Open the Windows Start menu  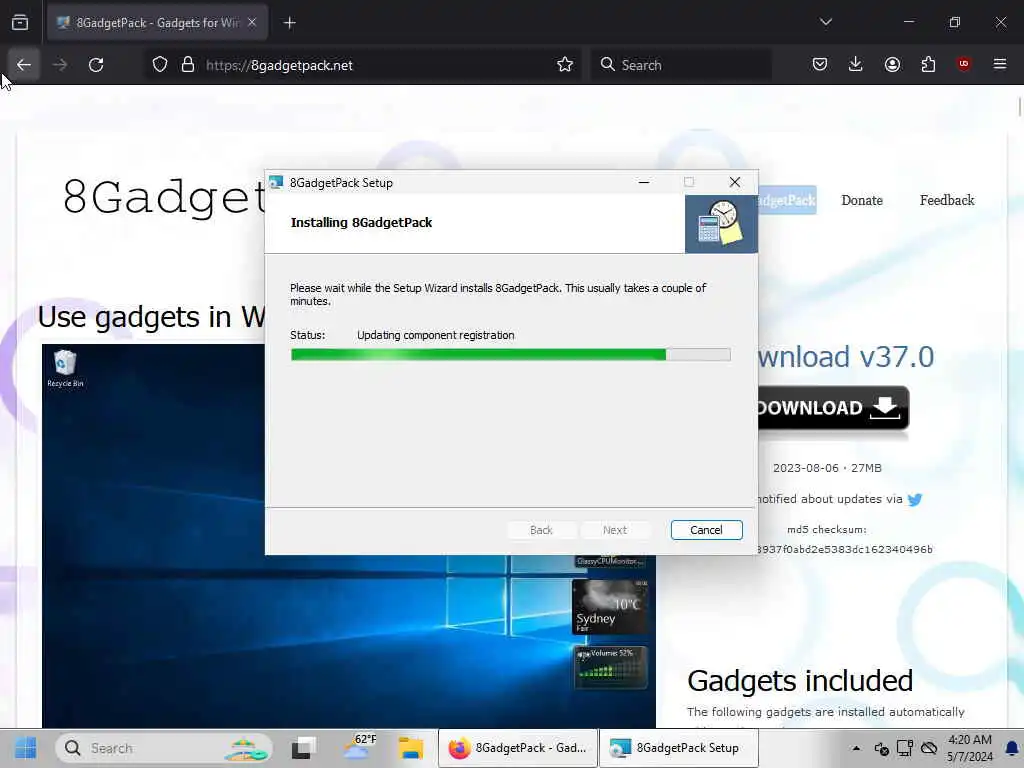tap(25, 748)
